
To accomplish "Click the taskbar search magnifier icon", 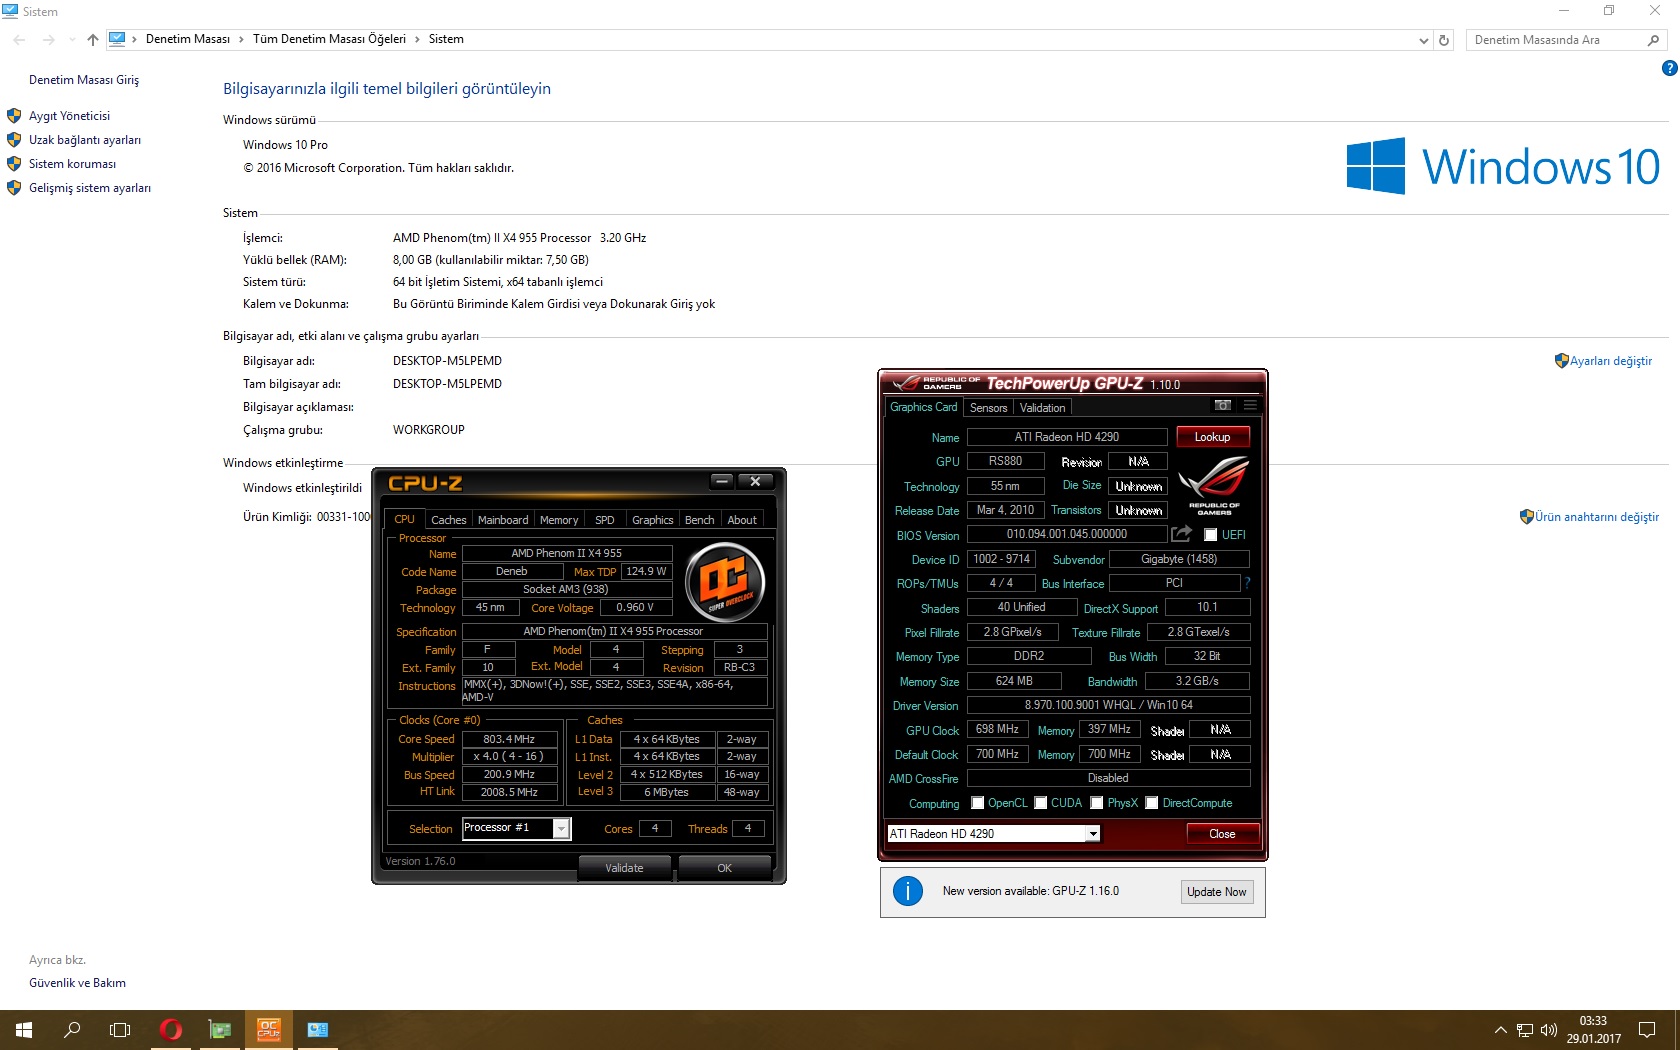I will 72,1029.
